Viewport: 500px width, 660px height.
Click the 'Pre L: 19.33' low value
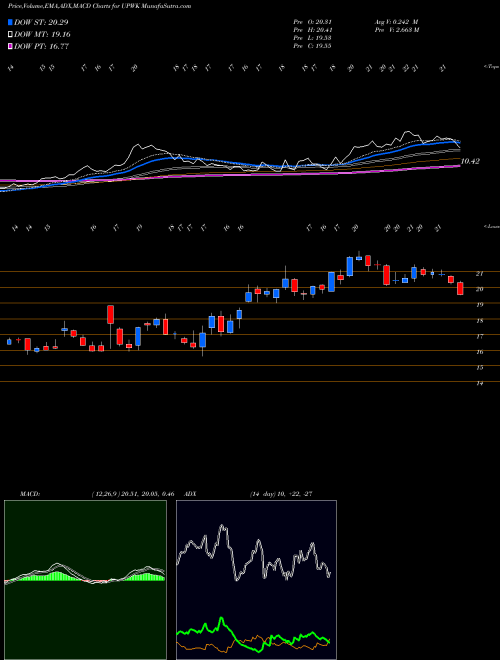pyautogui.click(x=312, y=38)
